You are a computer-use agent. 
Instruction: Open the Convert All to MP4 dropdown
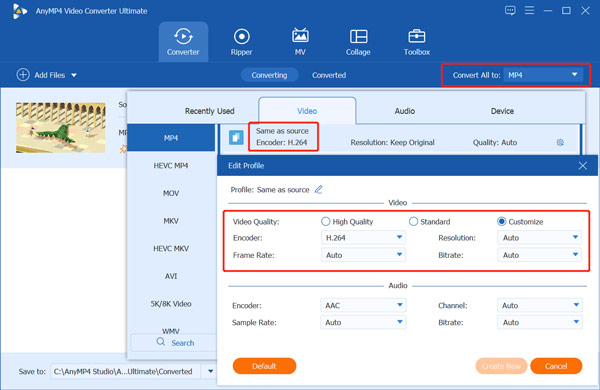pos(543,75)
